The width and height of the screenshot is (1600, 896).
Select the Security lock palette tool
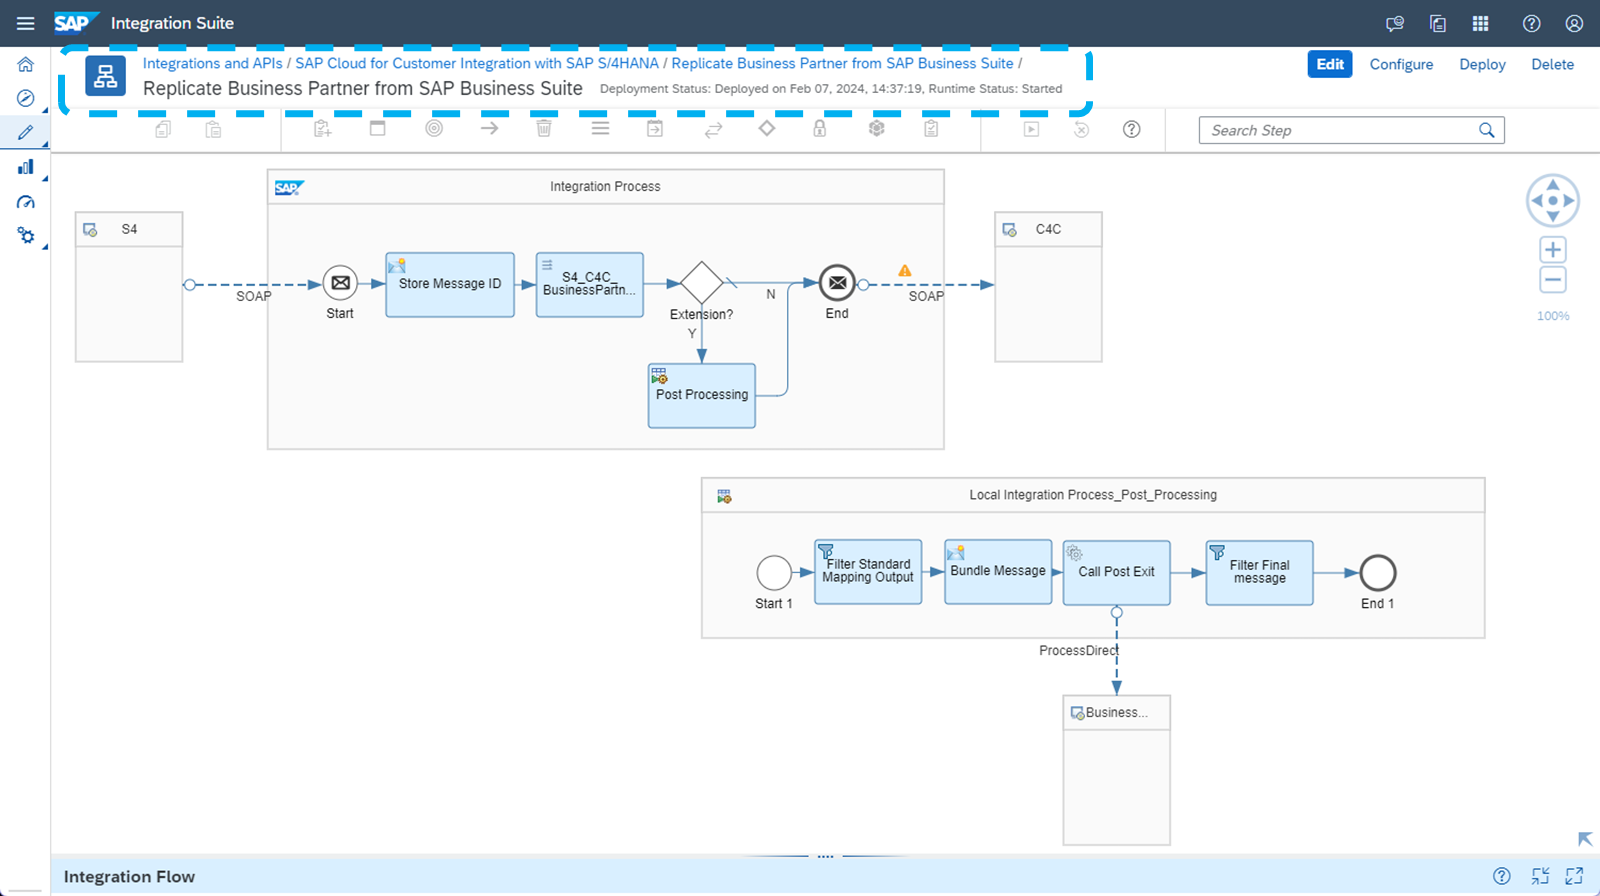(820, 128)
